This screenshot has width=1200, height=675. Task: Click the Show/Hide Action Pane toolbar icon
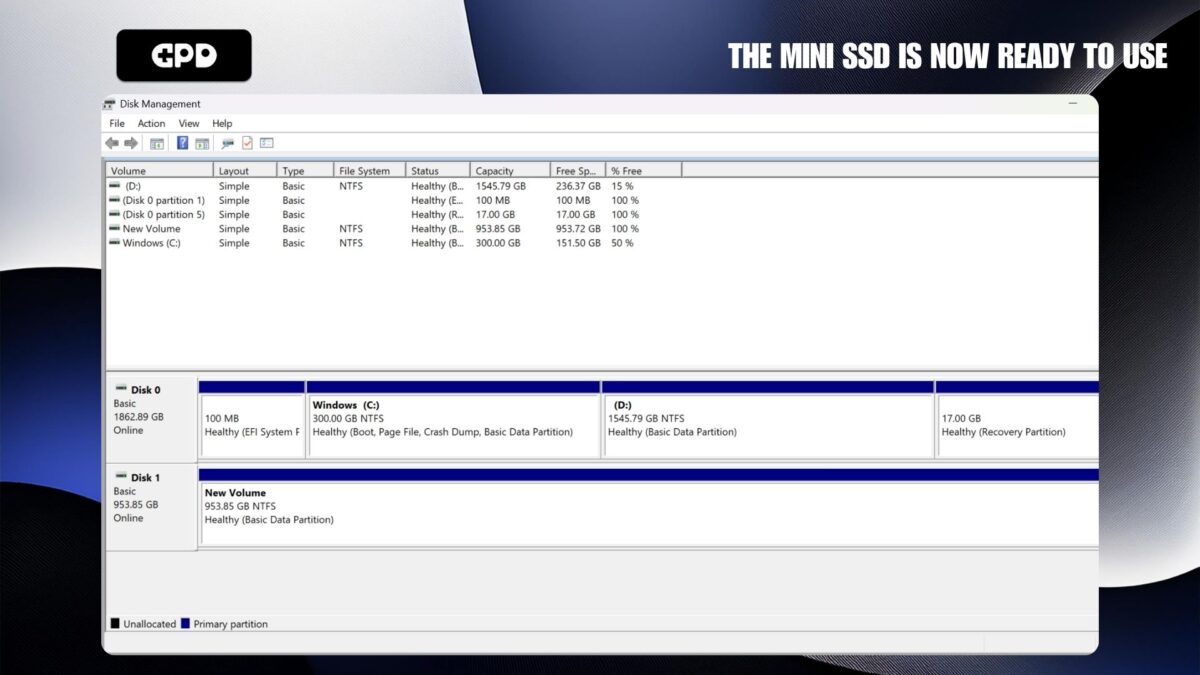coord(203,142)
